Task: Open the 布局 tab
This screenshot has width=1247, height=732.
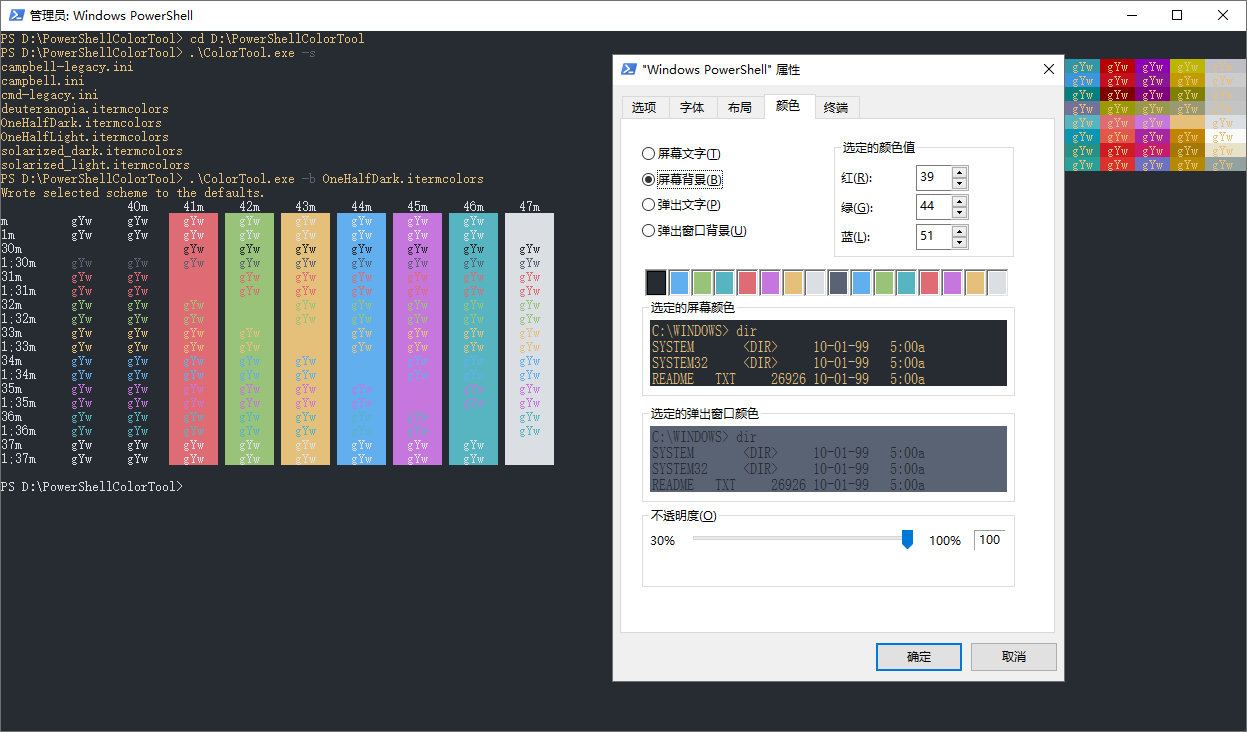Action: tap(740, 108)
